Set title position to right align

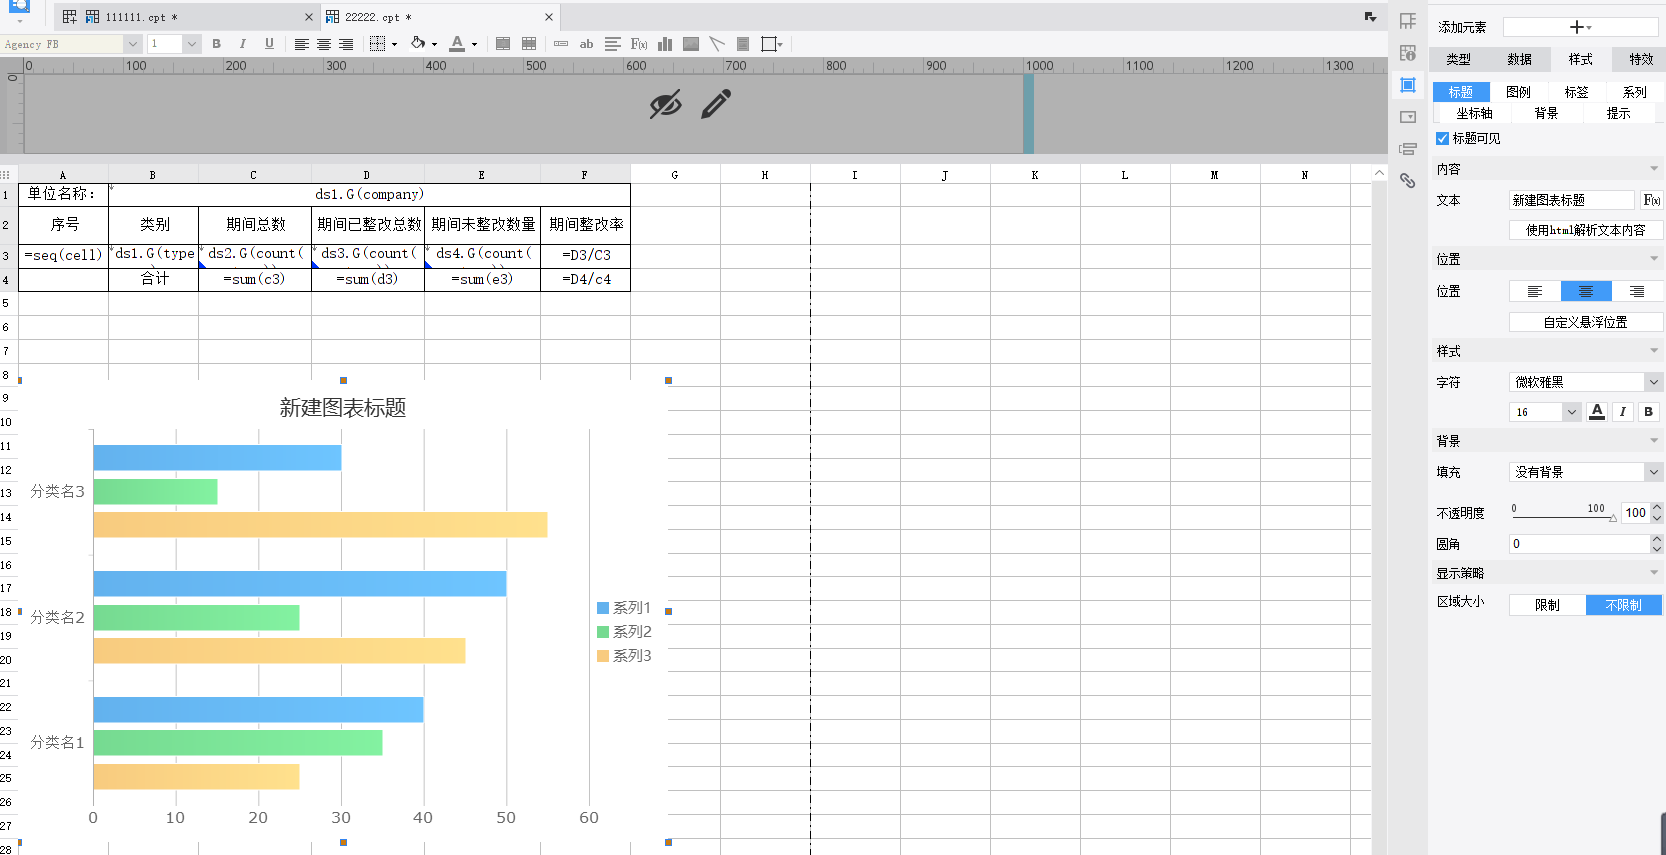click(x=1637, y=291)
